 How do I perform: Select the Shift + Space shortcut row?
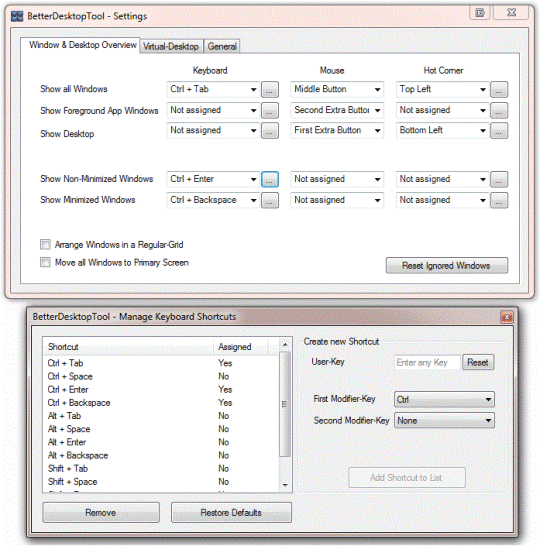coord(161,482)
